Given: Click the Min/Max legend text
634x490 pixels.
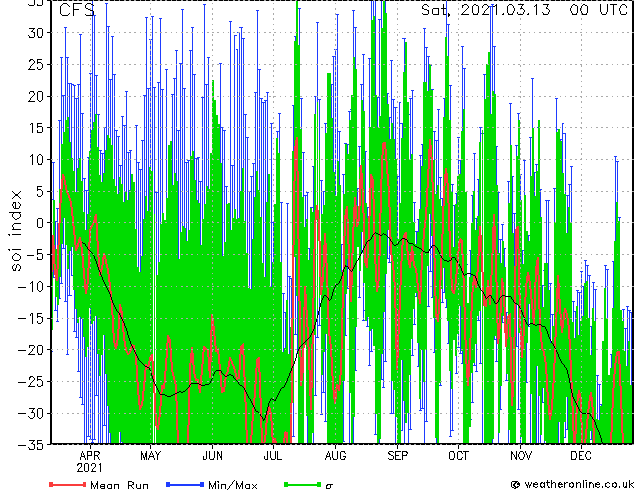Looking at the screenshot, I should [x=233, y=485].
